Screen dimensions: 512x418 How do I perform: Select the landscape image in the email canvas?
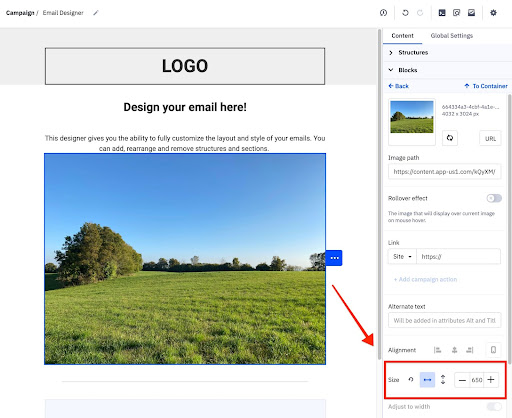pyautogui.click(x=185, y=259)
